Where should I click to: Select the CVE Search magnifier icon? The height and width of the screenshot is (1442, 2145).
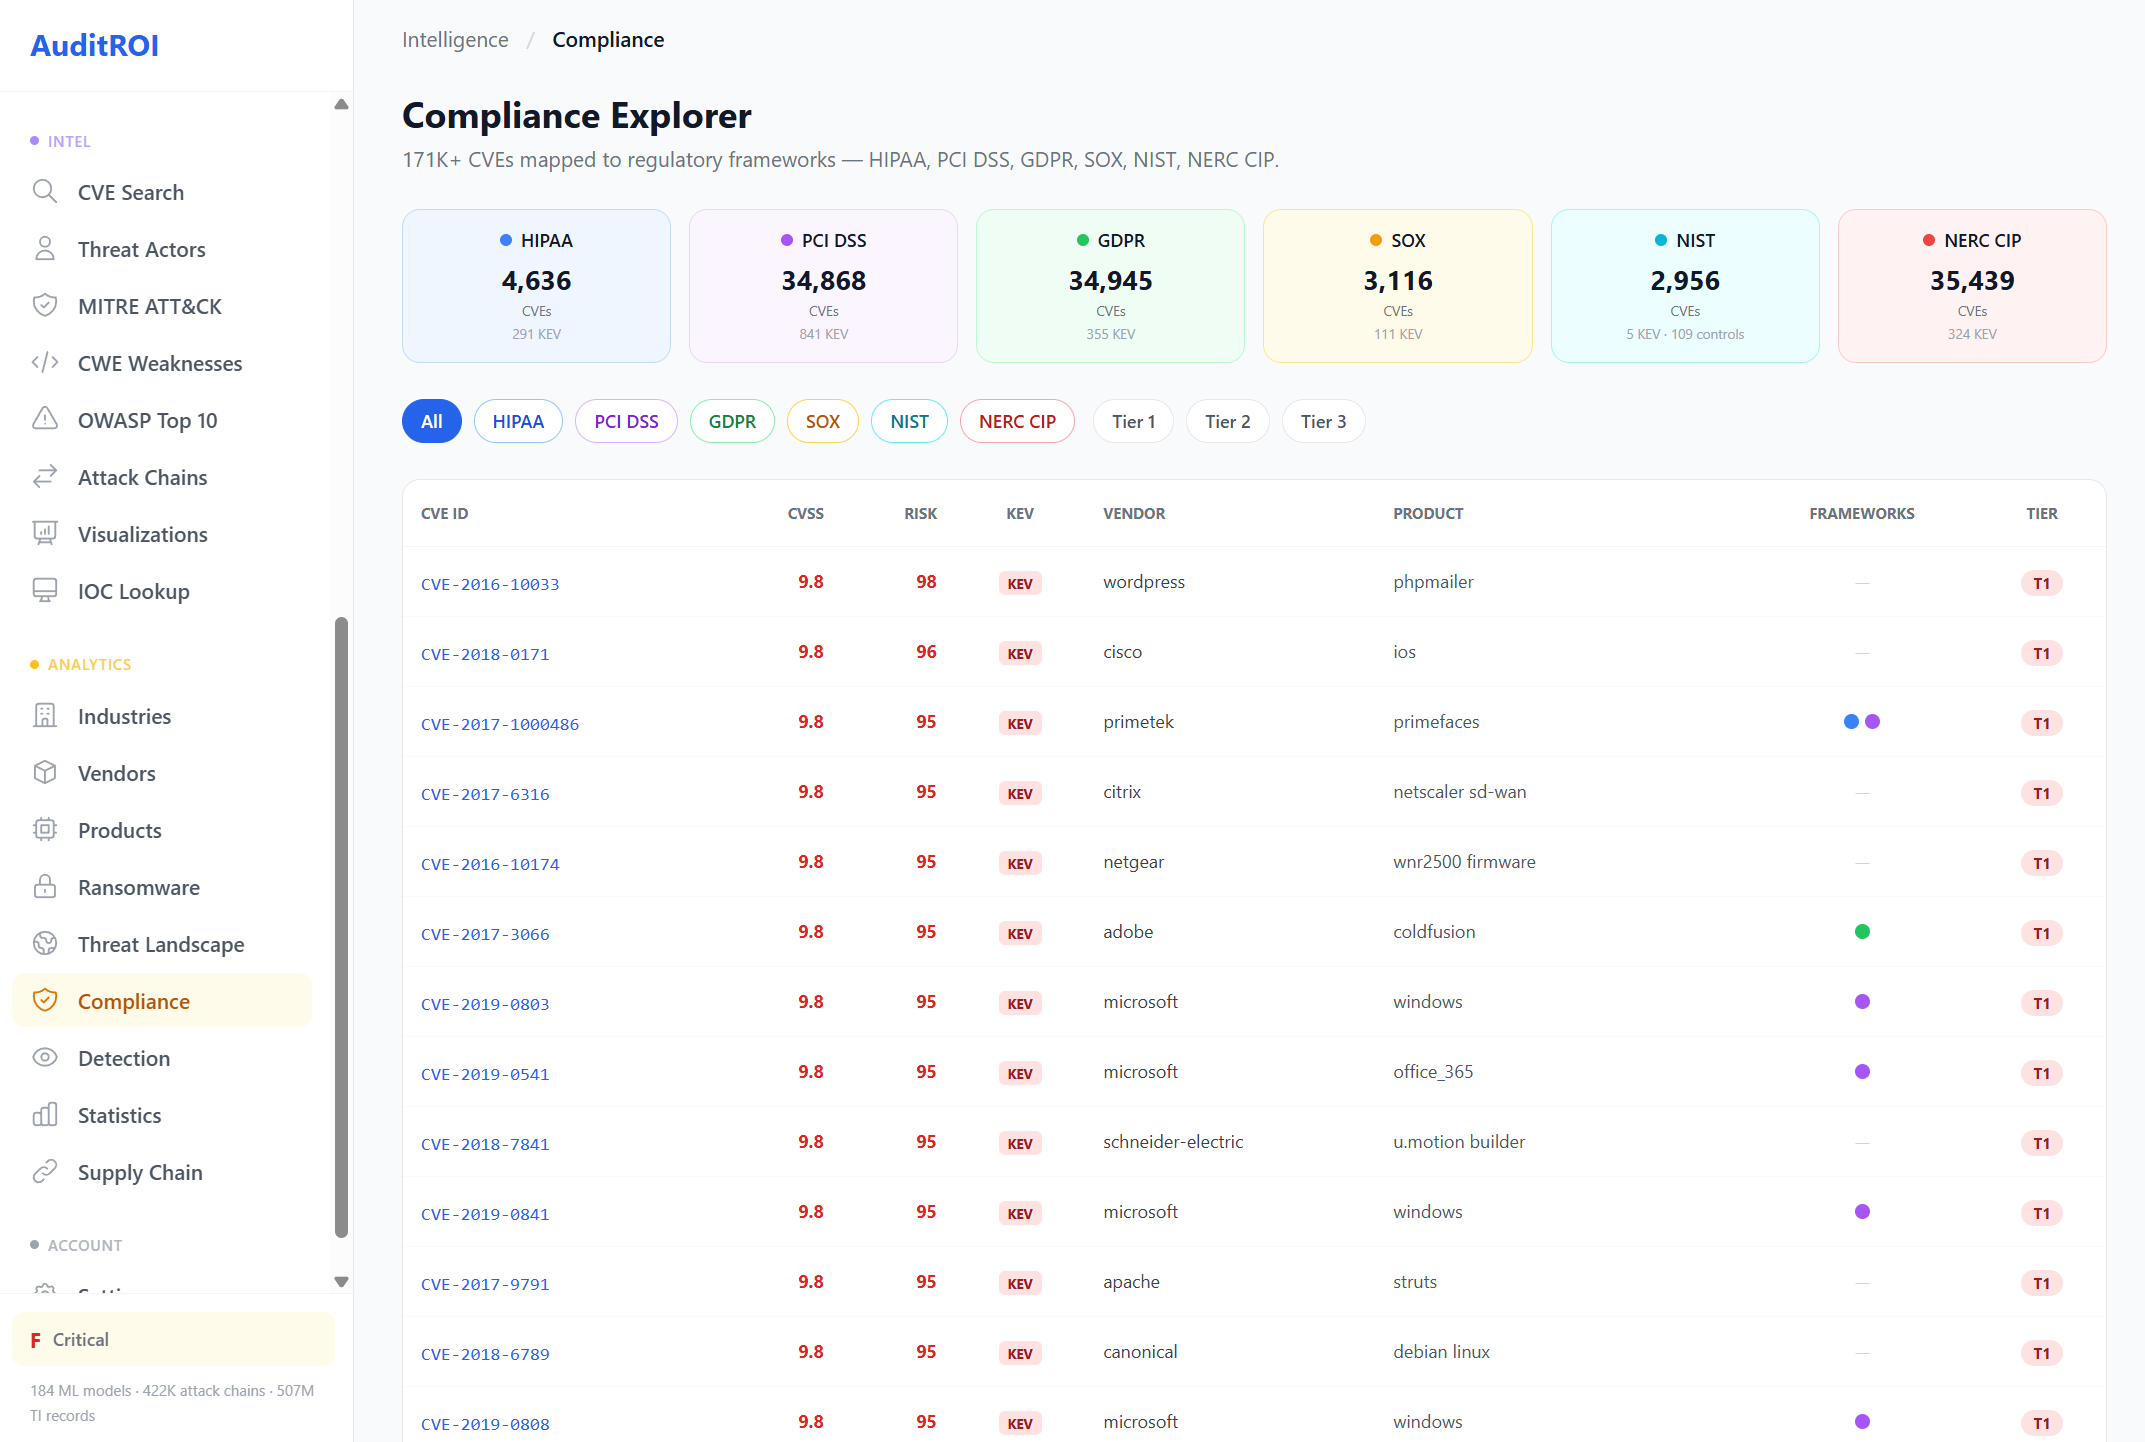[x=45, y=191]
